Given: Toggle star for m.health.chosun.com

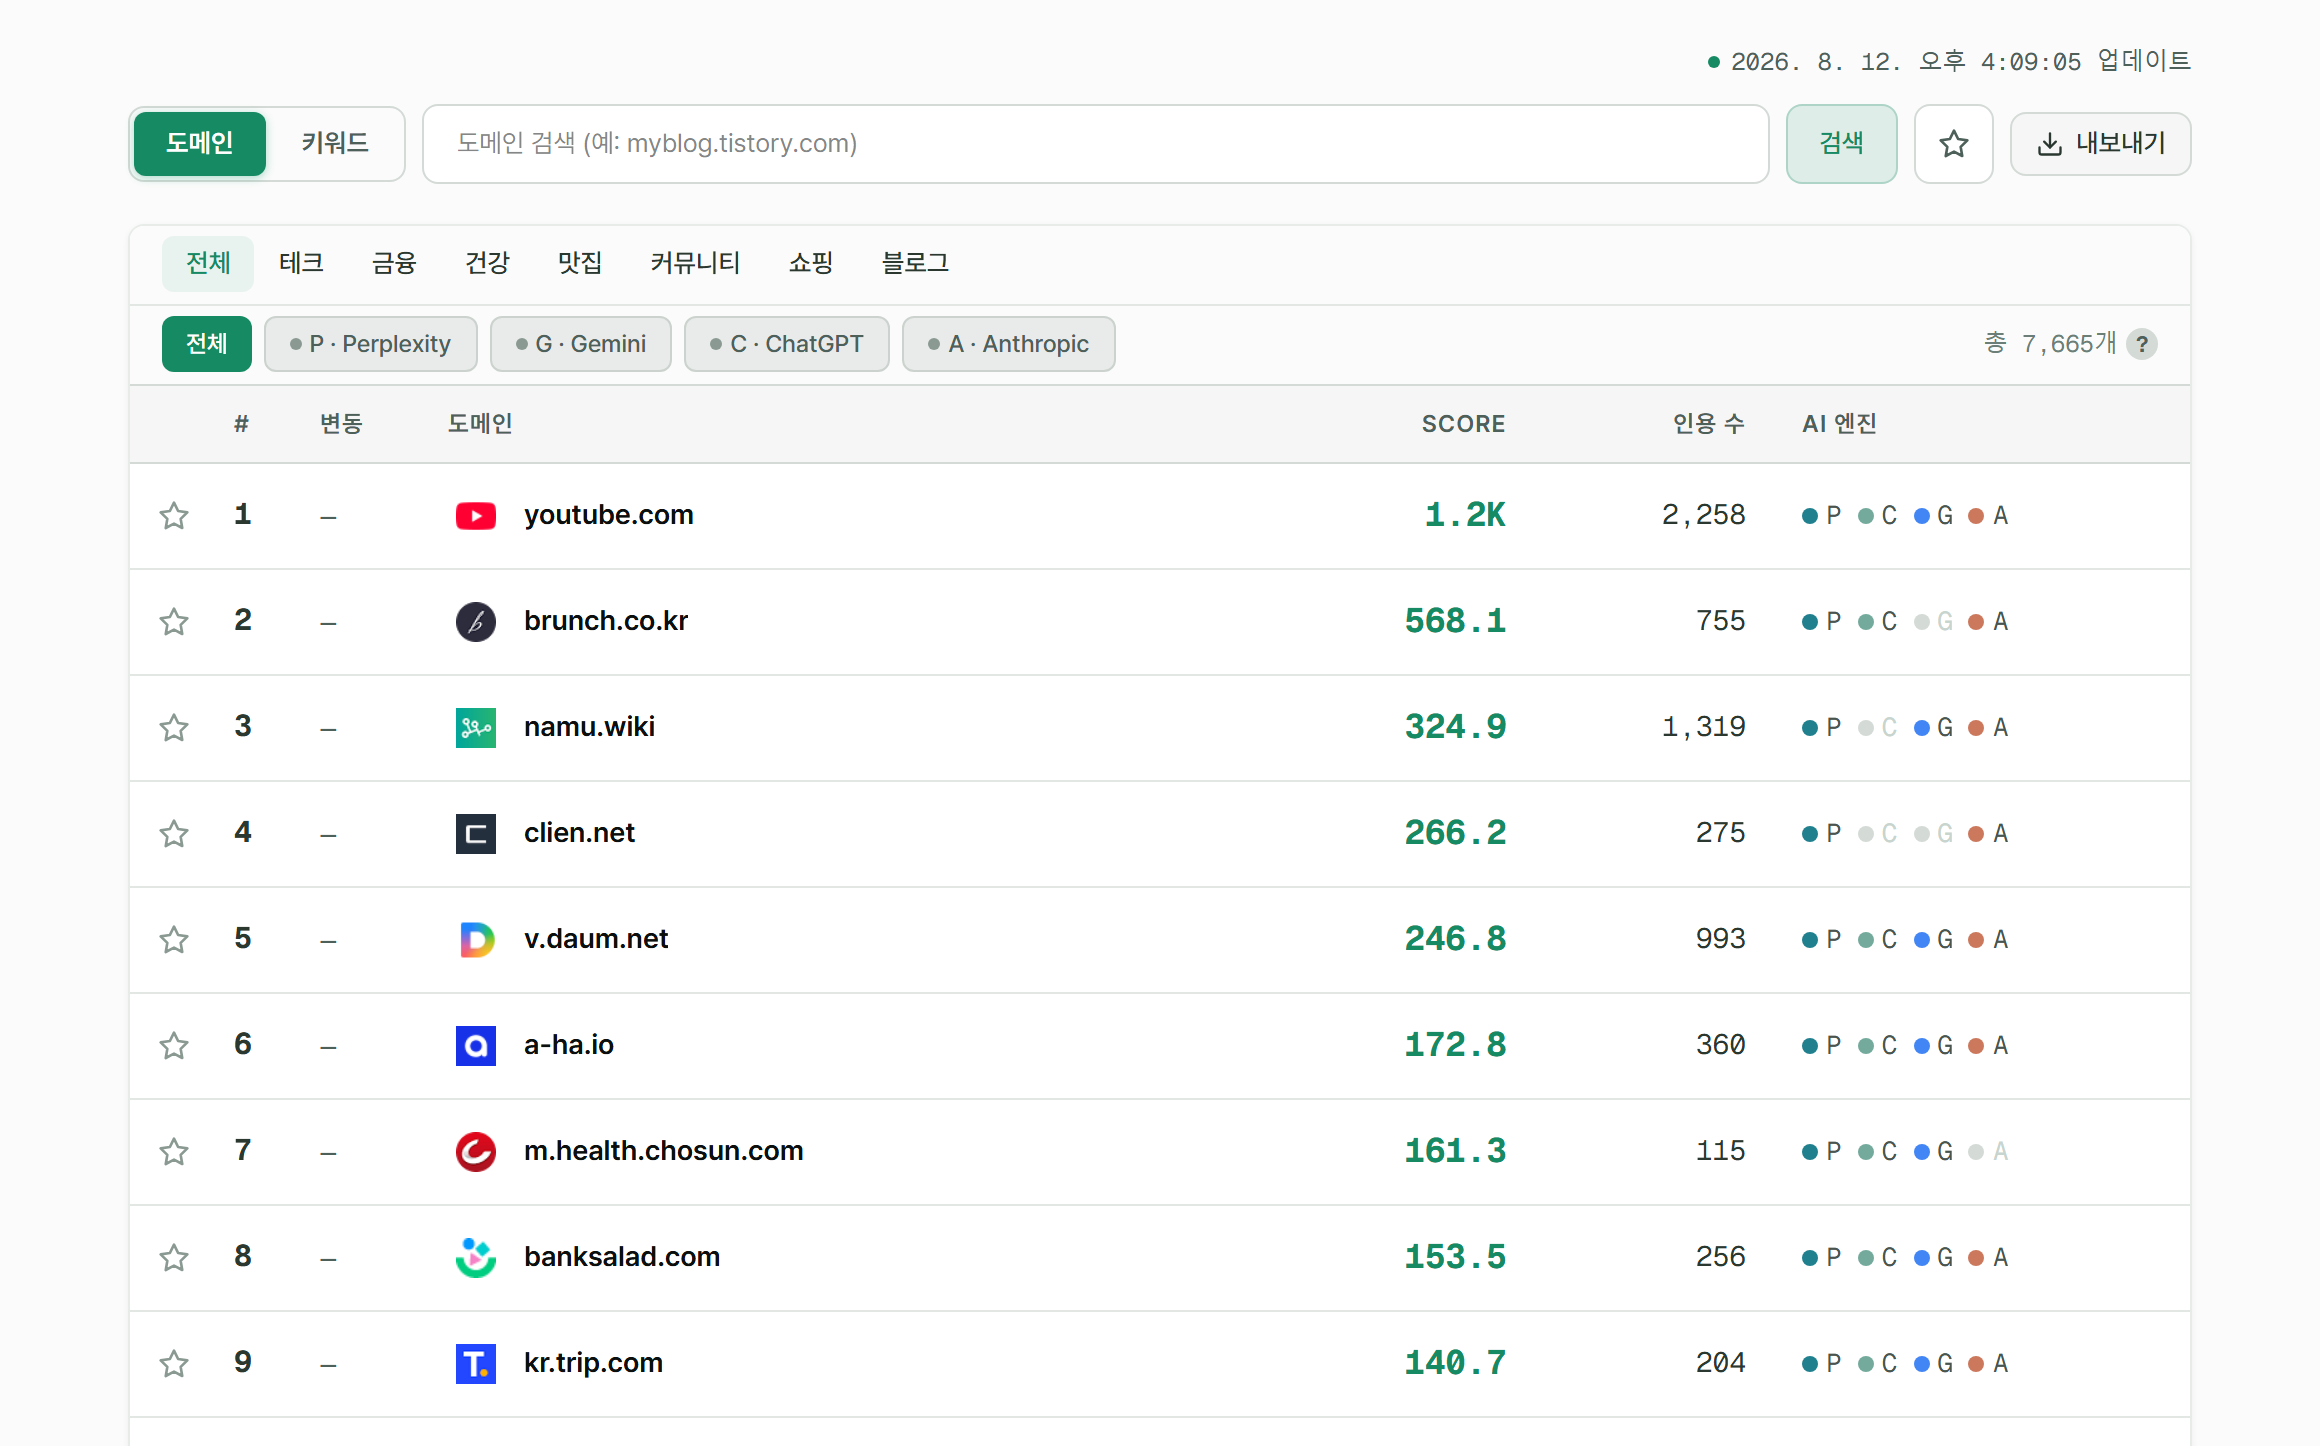Looking at the screenshot, I should tap(174, 1152).
